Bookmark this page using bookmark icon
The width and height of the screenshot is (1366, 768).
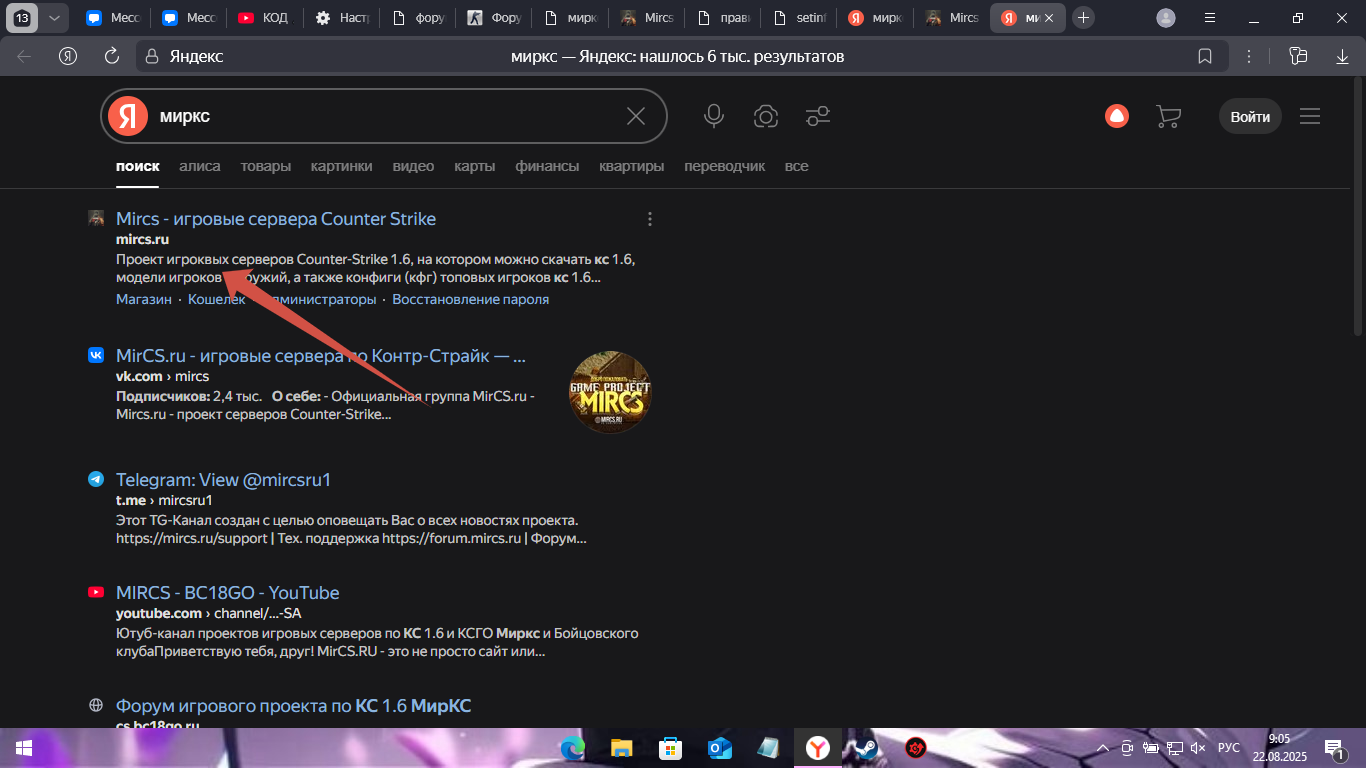click(x=1205, y=56)
